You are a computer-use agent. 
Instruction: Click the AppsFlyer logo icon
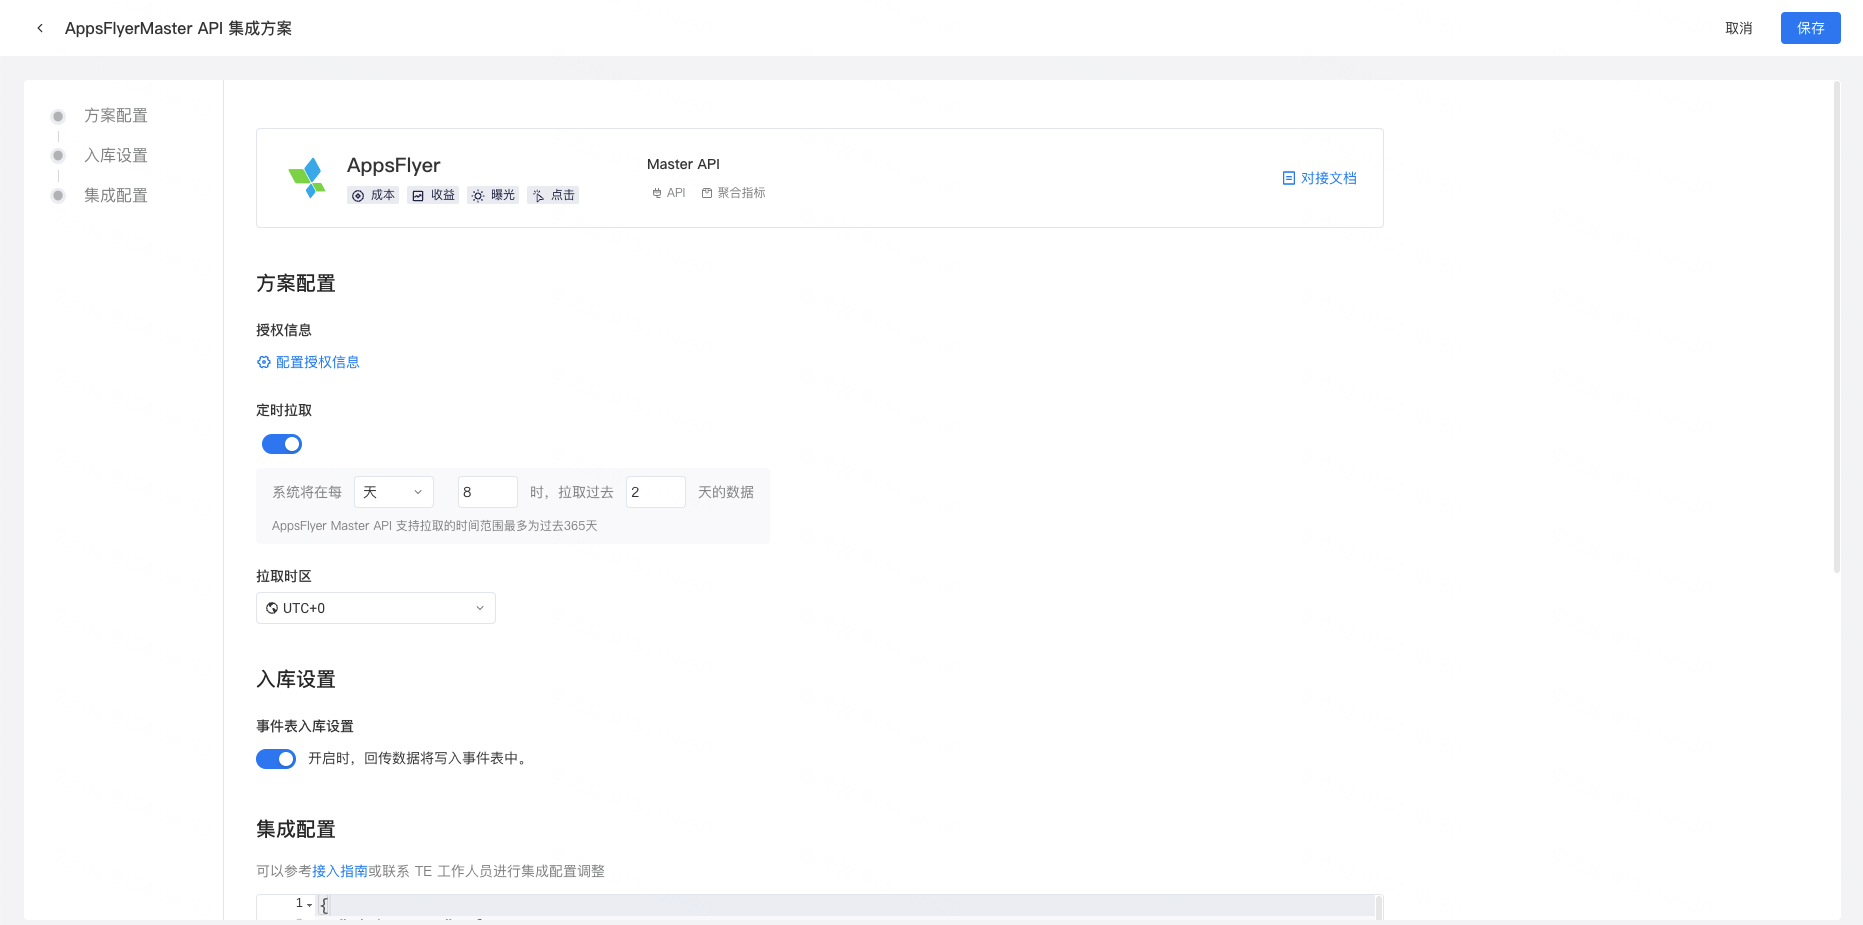(x=308, y=177)
